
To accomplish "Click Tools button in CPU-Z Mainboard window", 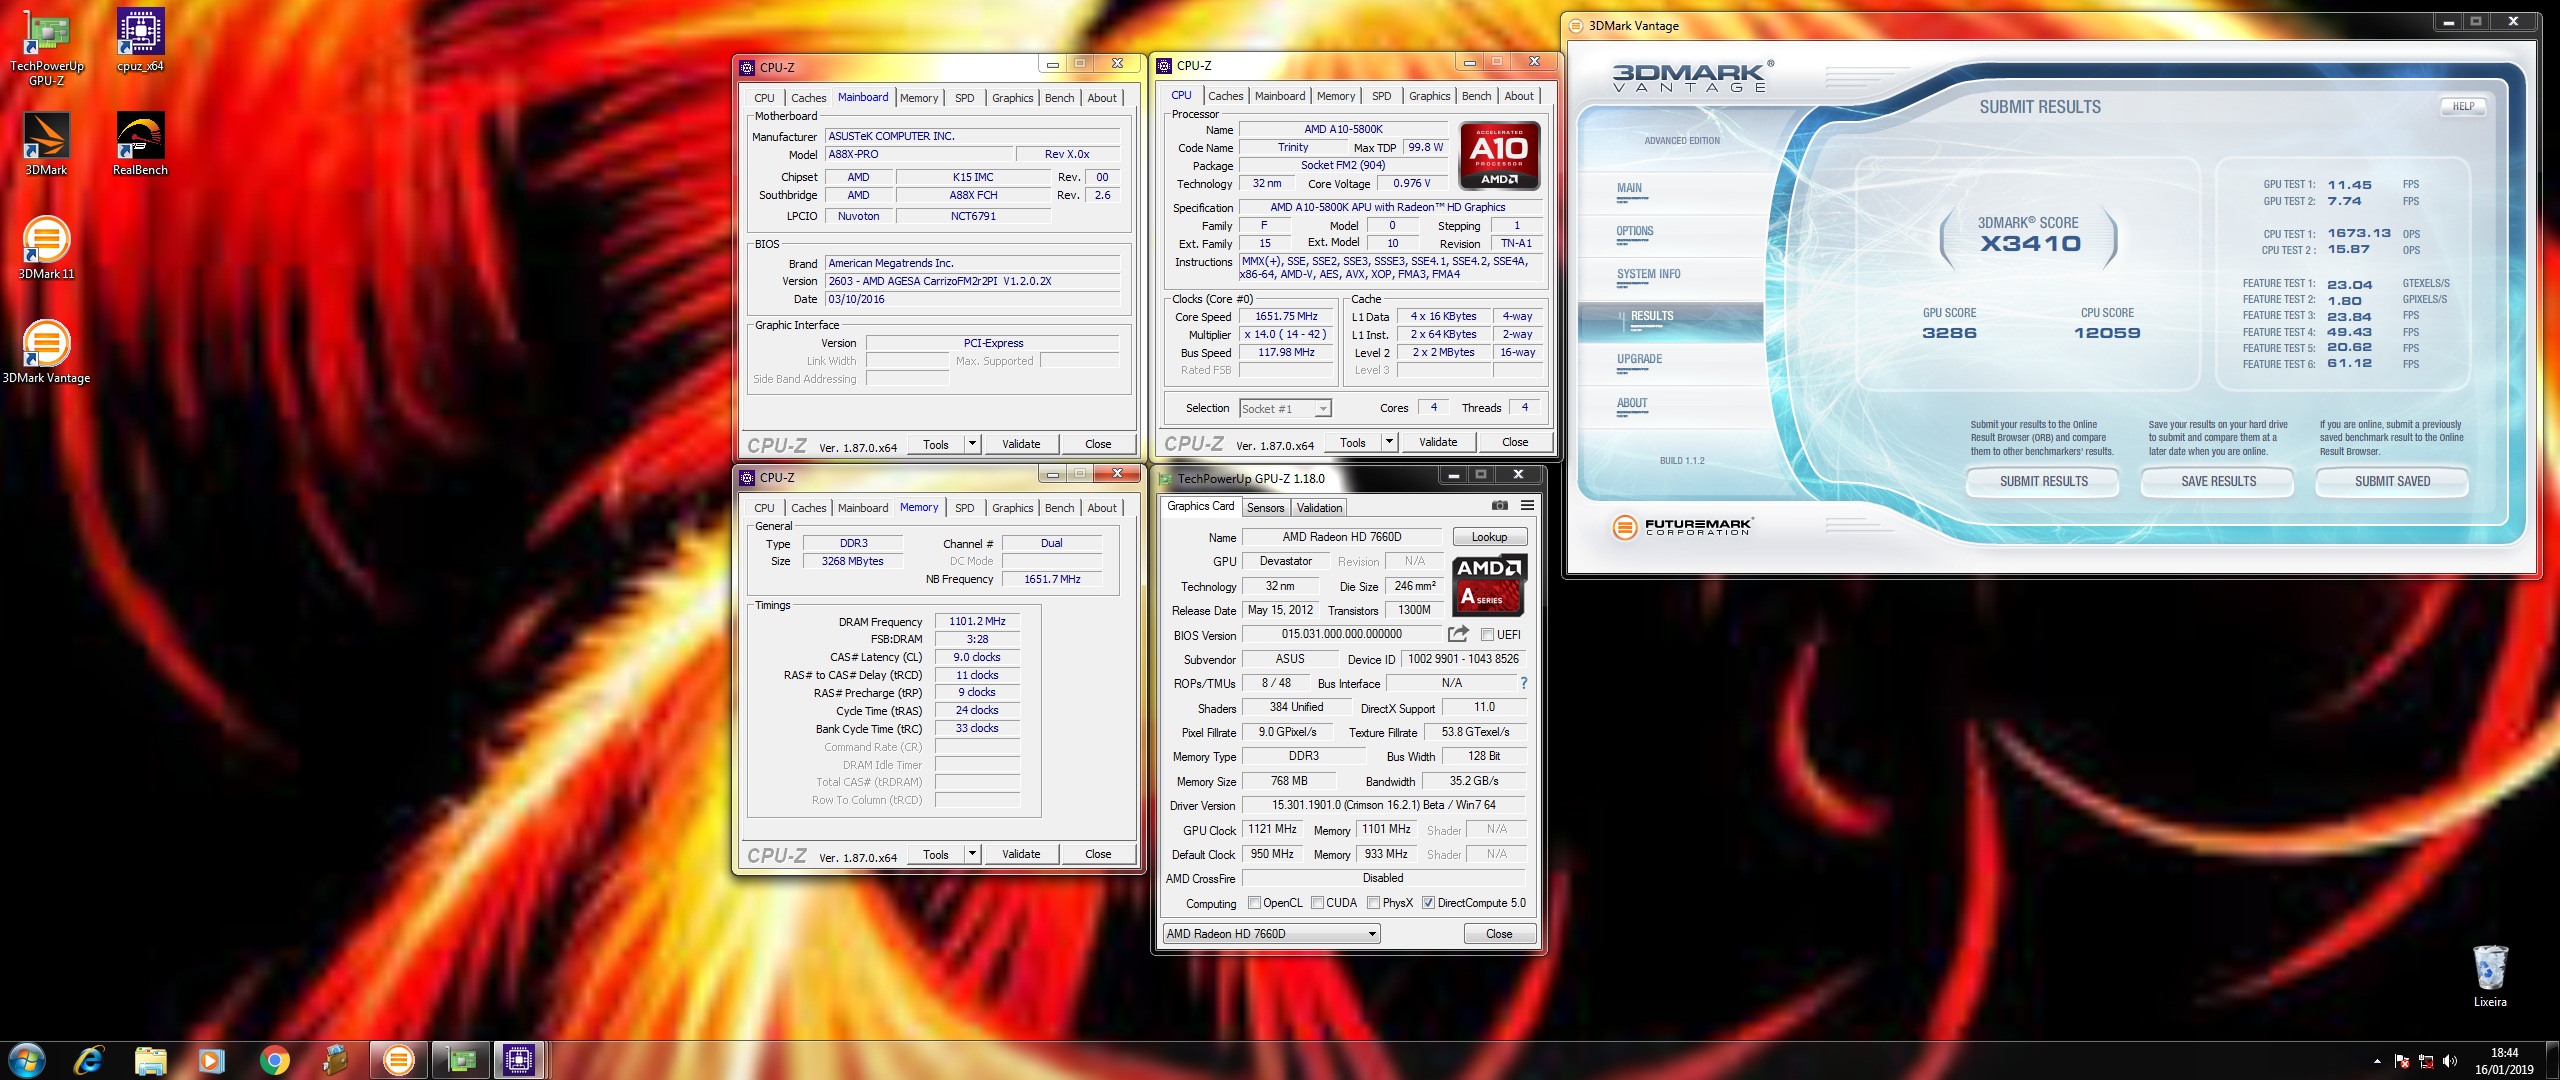I will click(x=936, y=444).
